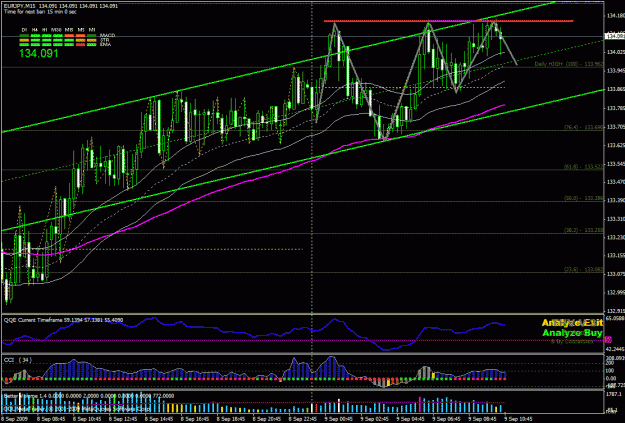Click the '(76.4) - 133.690' Fibonacci label

coord(584,127)
